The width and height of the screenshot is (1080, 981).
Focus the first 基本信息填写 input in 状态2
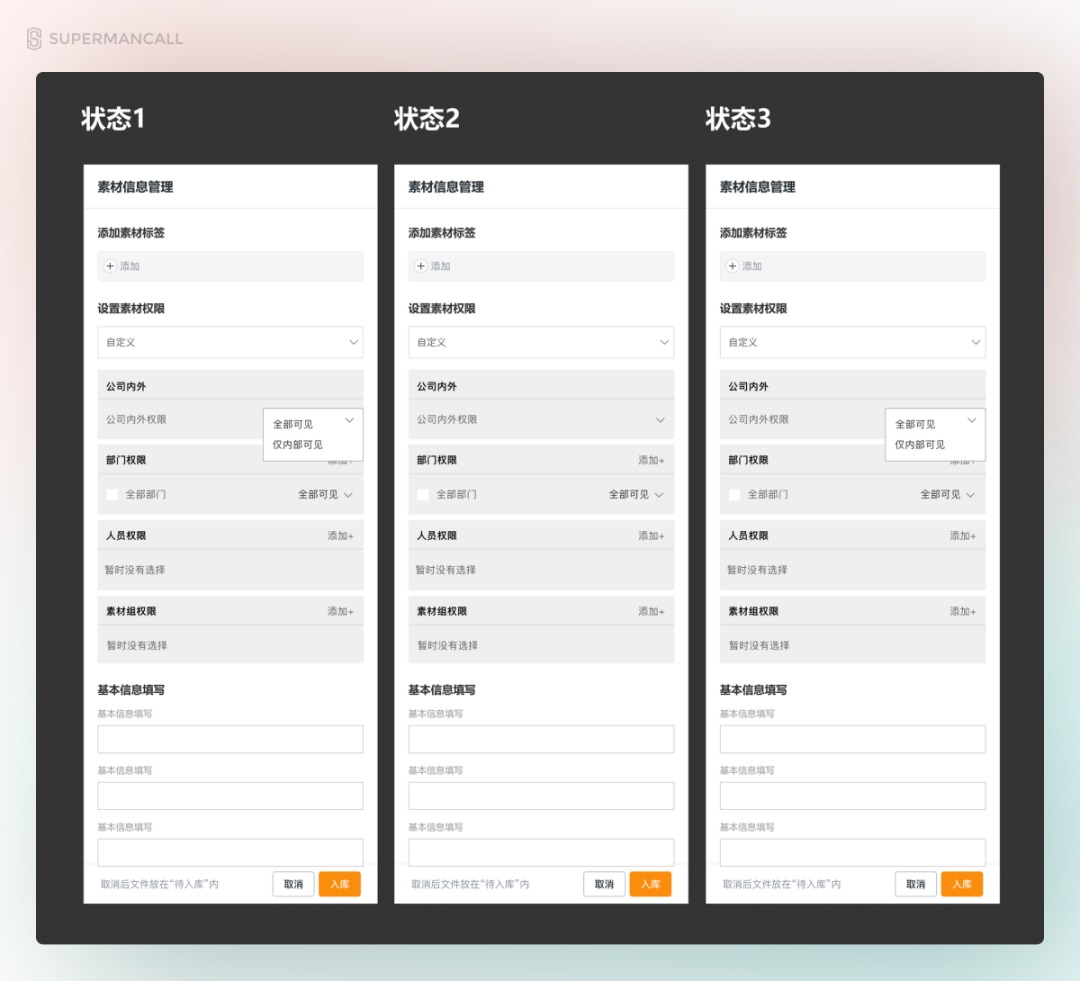click(541, 739)
